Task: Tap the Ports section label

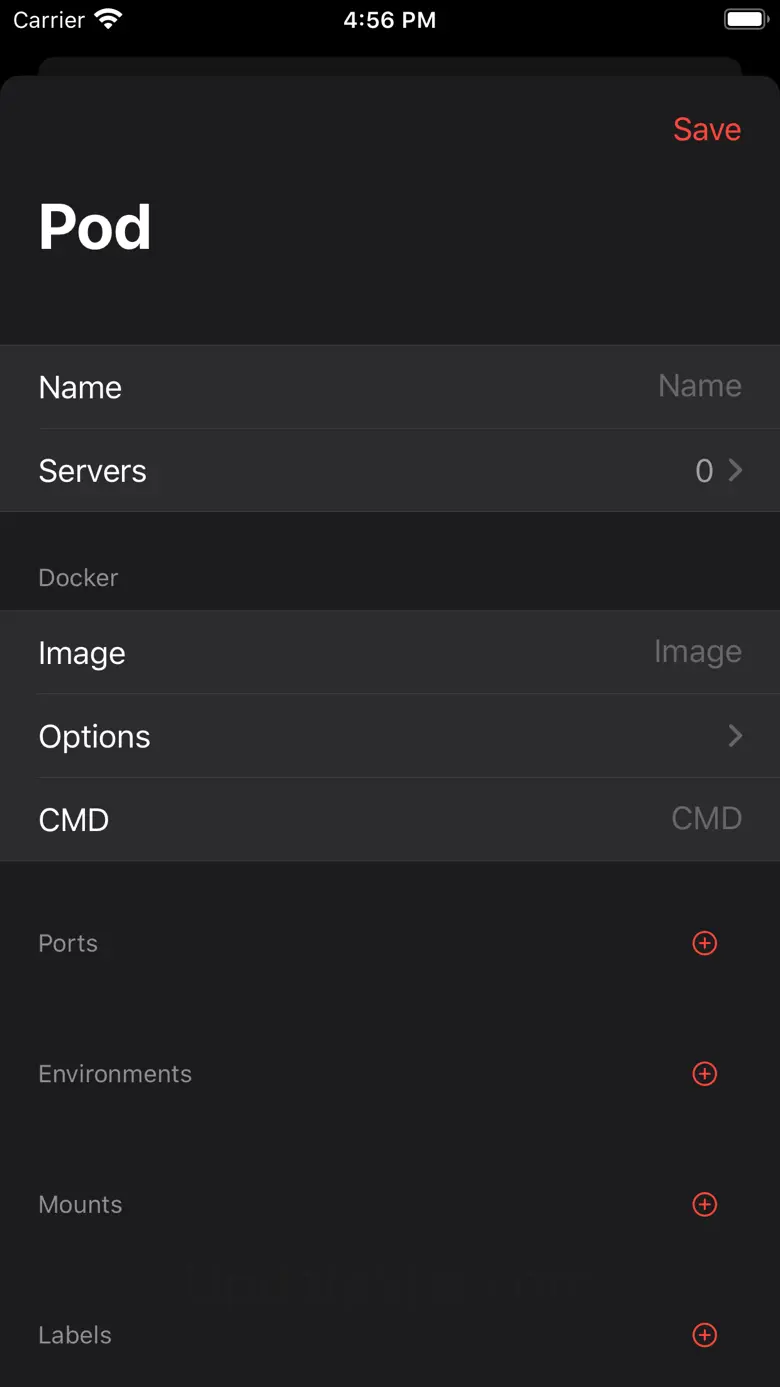Action: pyautogui.click(x=68, y=943)
